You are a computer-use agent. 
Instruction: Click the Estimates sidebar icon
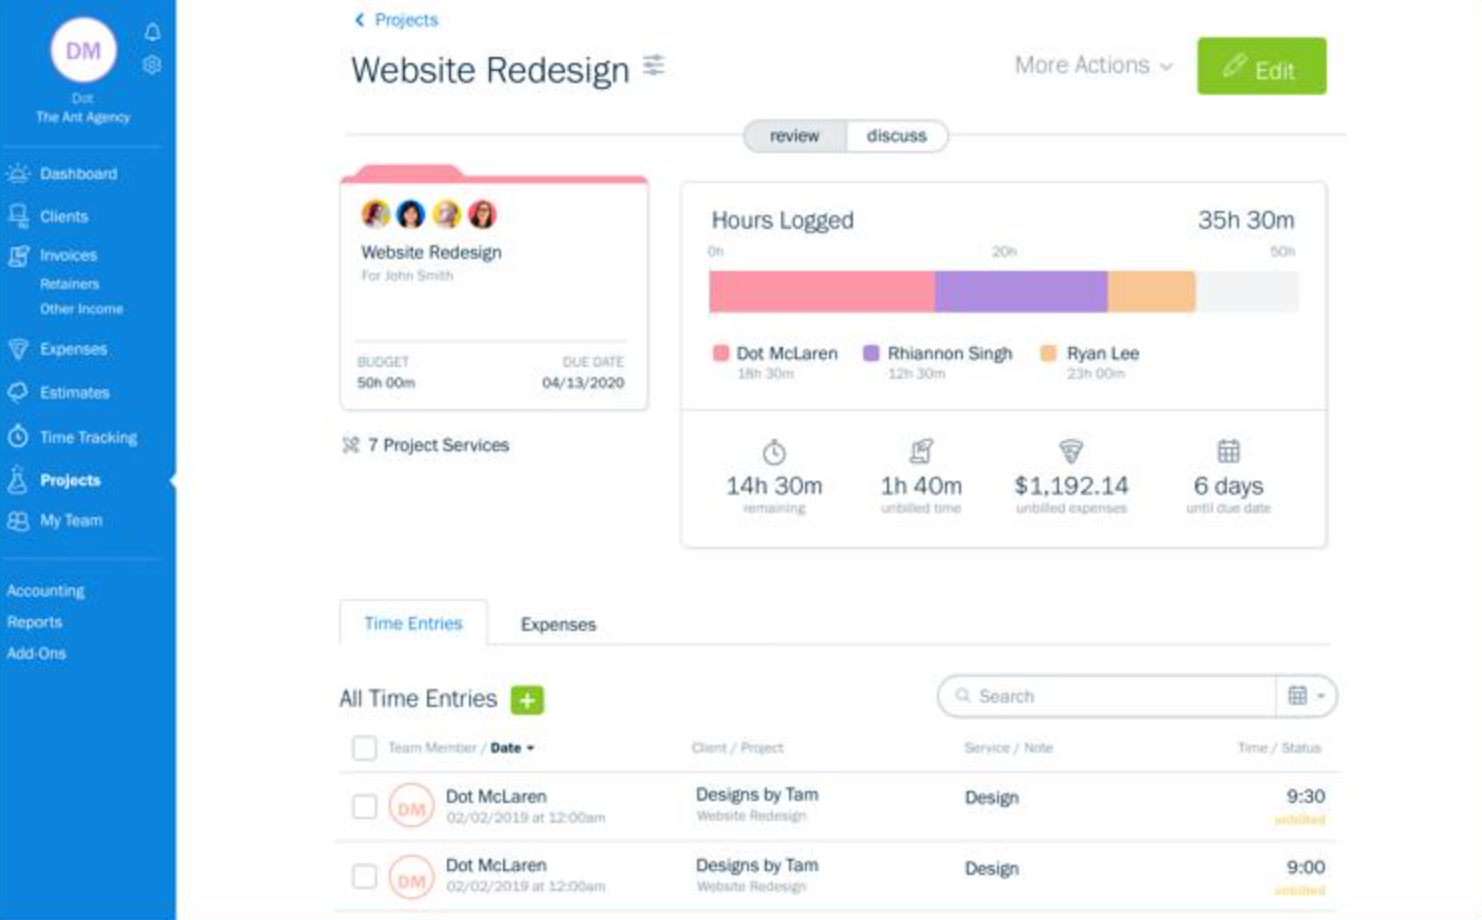(x=18, y=392)
